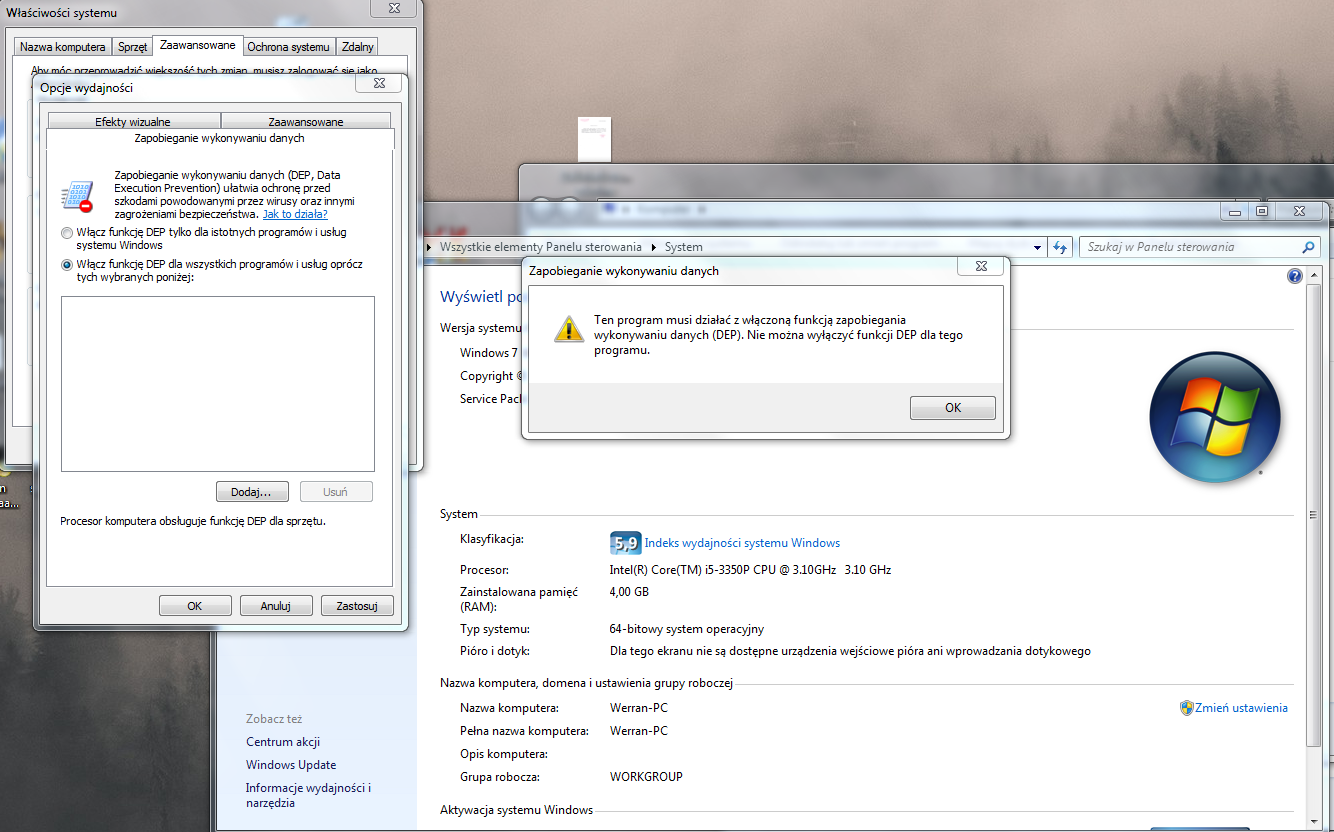The height and width of the screenshot is (832, 1334).
Task: Click the Usuń button
Action: pyautogui.click(x=336, y=492)
